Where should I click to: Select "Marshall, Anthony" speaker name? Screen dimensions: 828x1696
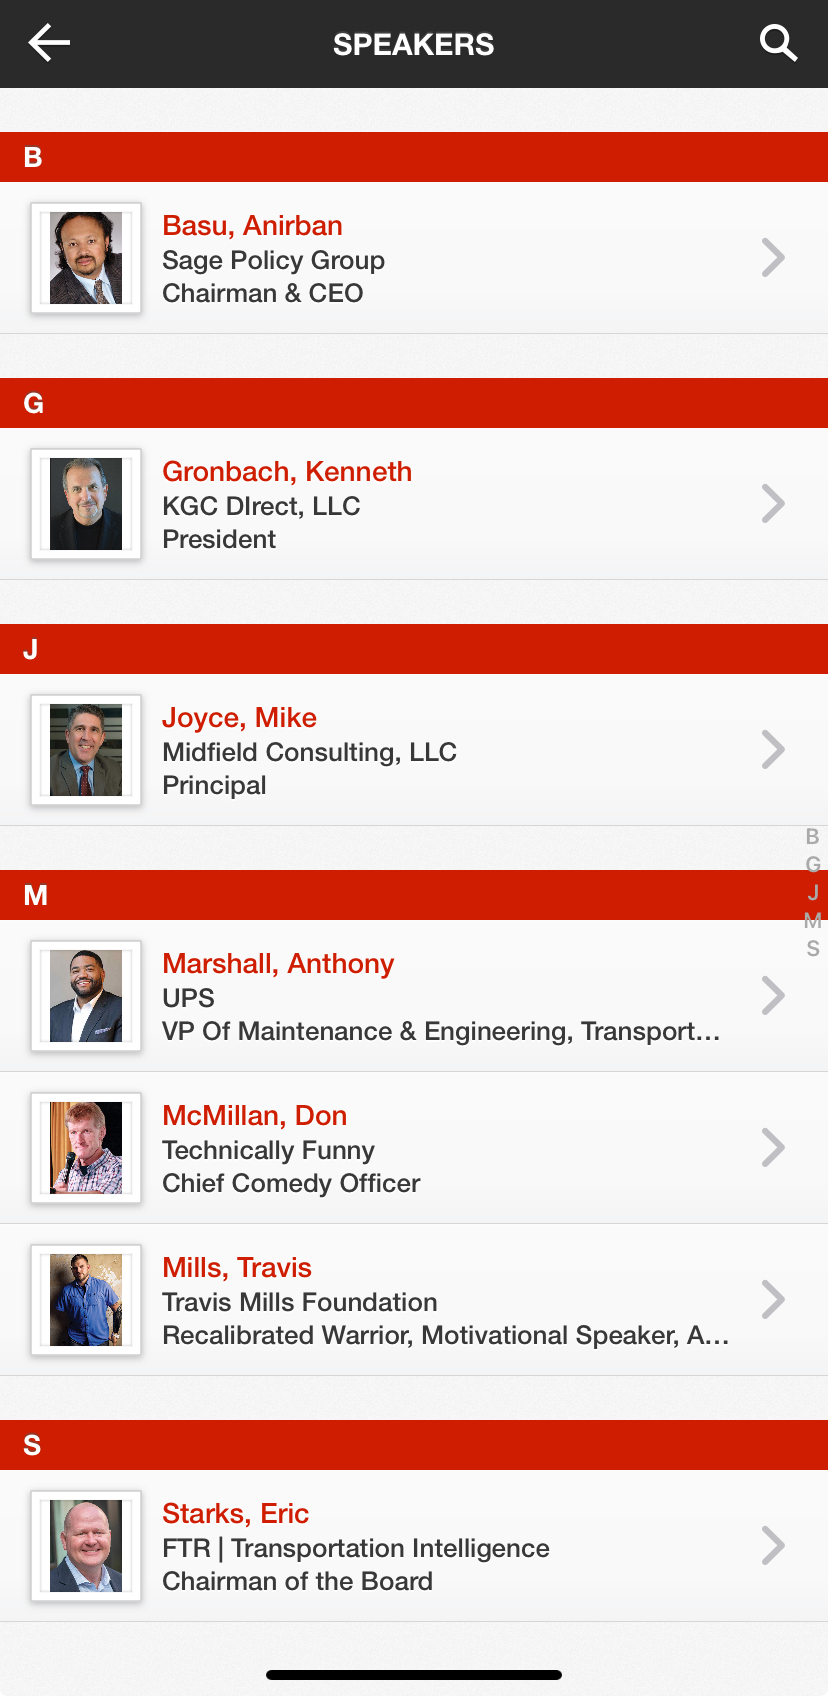click(278, 964)
